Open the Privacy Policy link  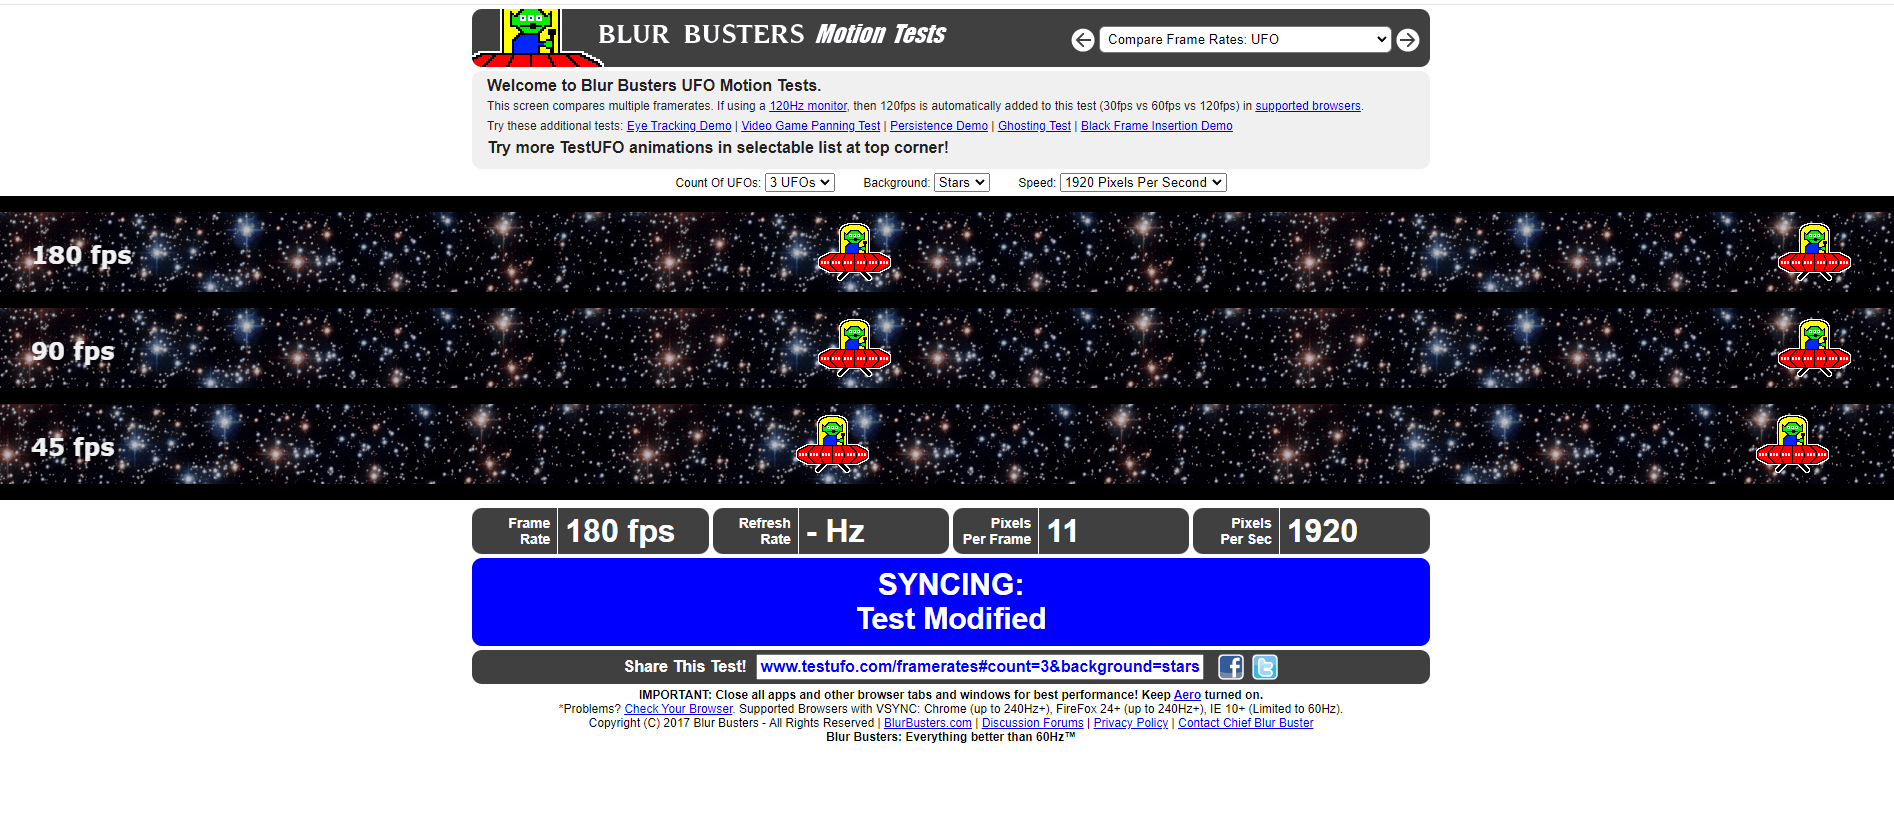[1131, 723]
